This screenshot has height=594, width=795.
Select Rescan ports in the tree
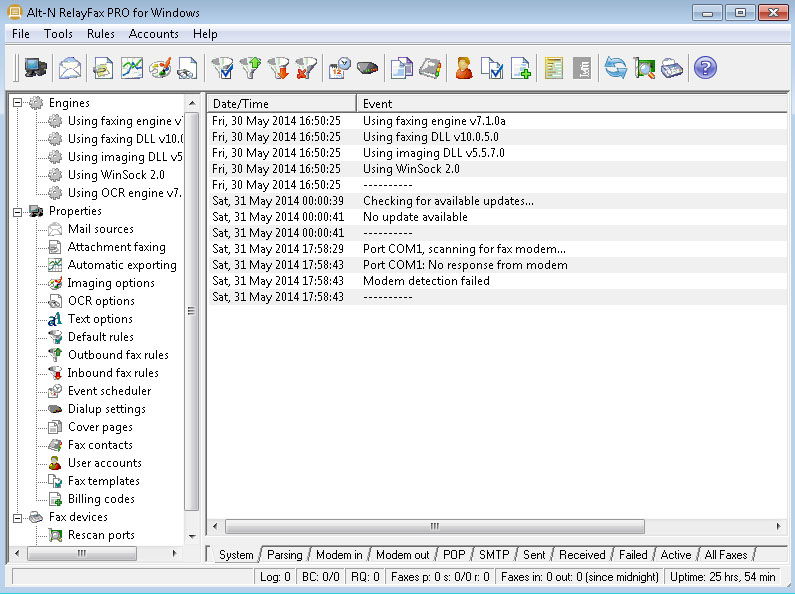pyautogui.click(x=101, y=535)
